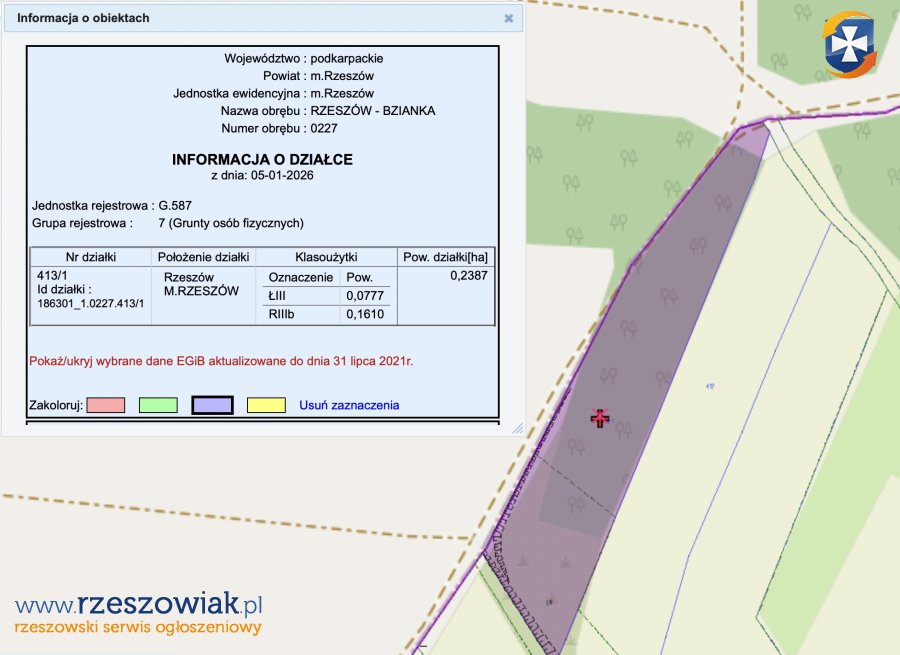
Task: Click the Nr działki column header
Action: tap(92, 257)
